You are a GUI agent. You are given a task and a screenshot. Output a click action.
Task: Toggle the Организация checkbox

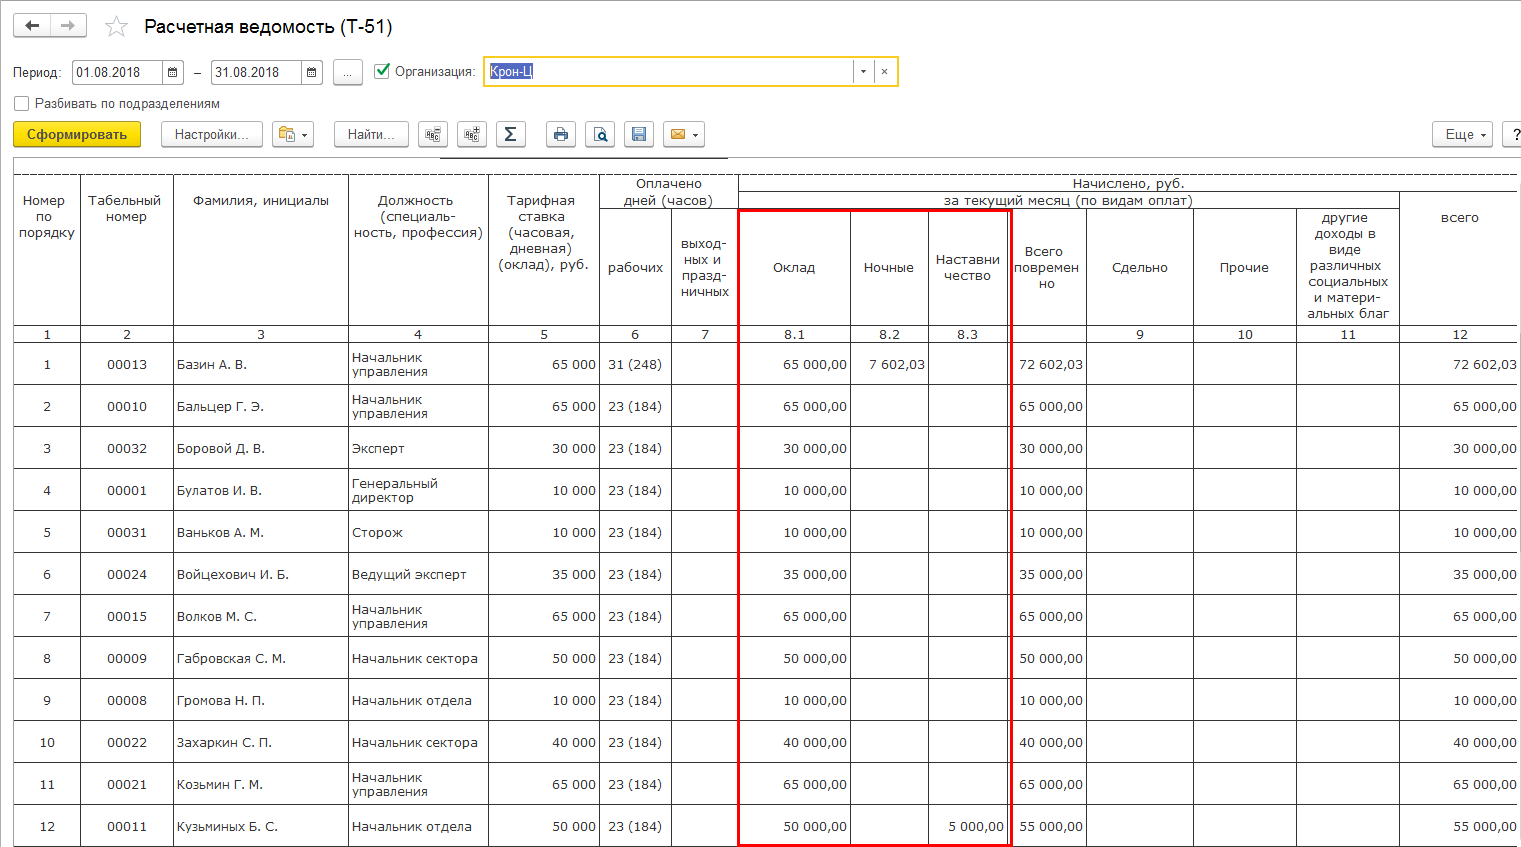[382, 71]
